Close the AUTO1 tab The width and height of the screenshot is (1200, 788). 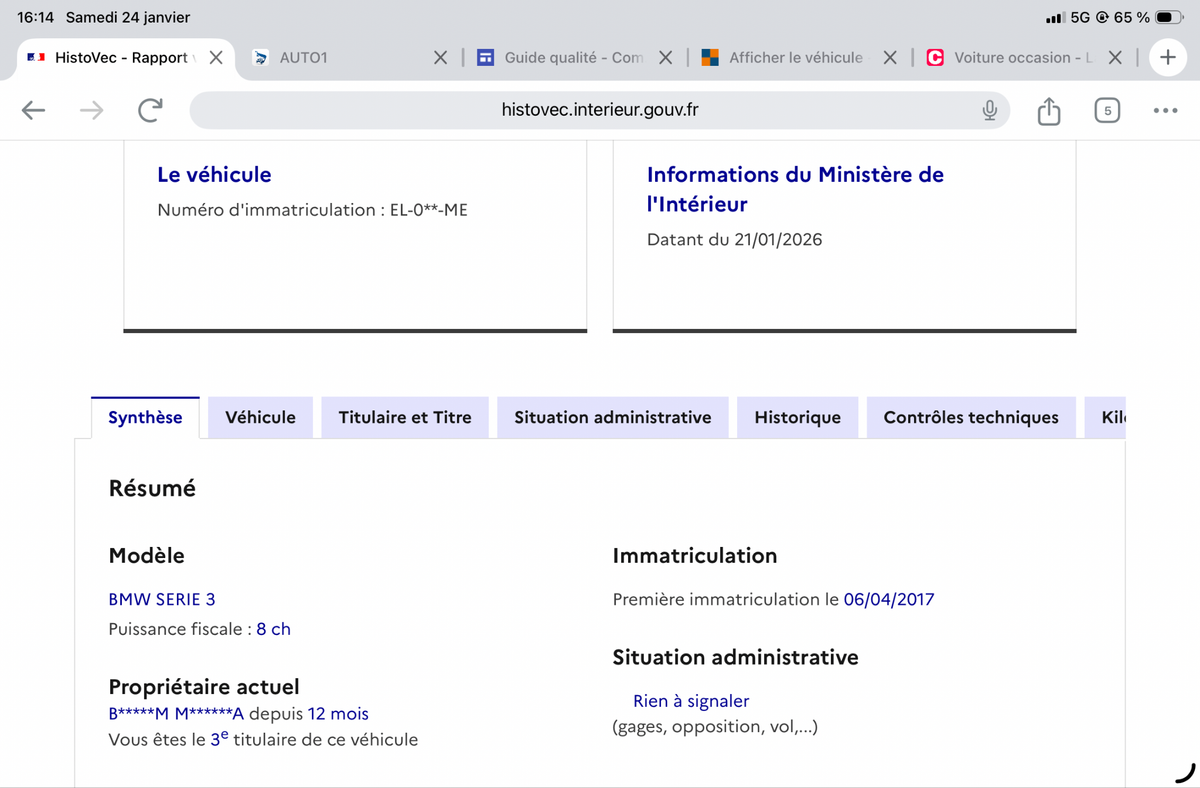[440, 58]
